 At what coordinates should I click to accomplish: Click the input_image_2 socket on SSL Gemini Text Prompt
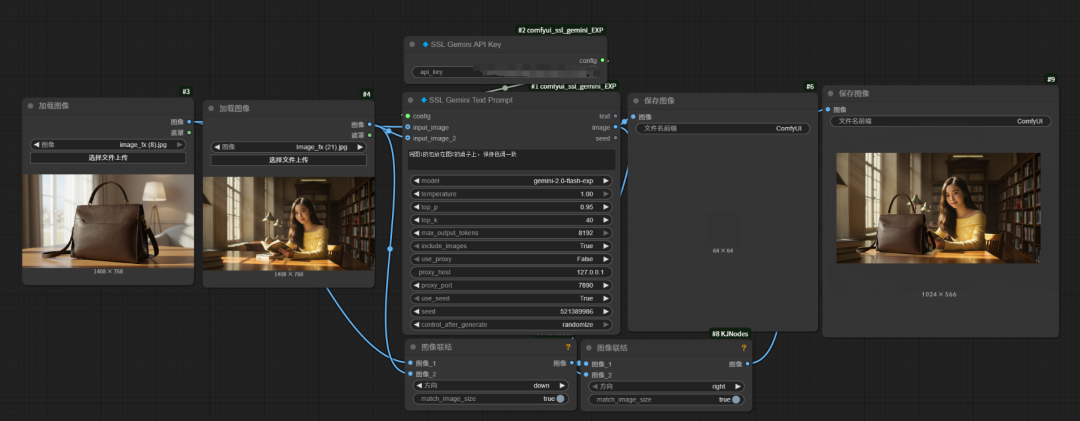coord(408,138)
